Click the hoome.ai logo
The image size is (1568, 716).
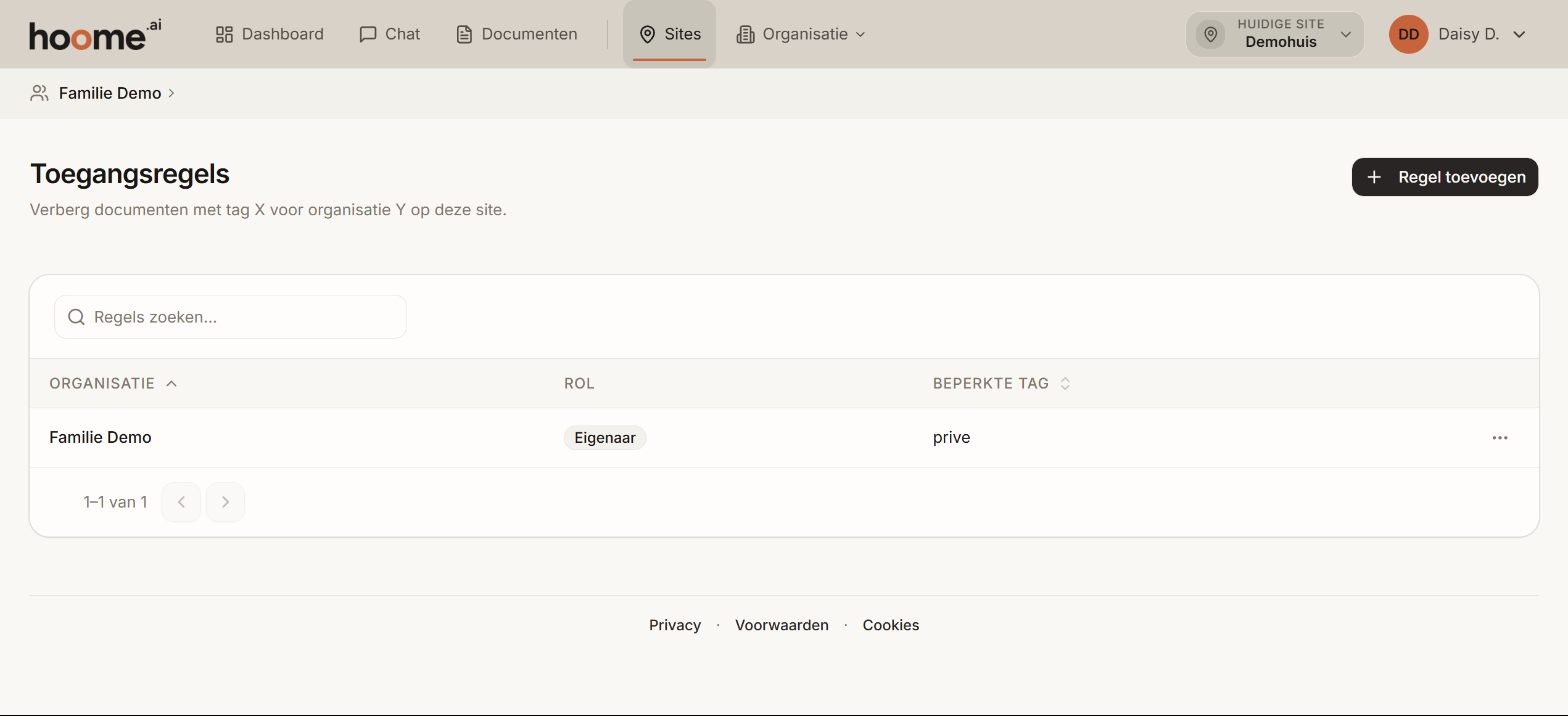pyautogui.click(x=95, y=34)
